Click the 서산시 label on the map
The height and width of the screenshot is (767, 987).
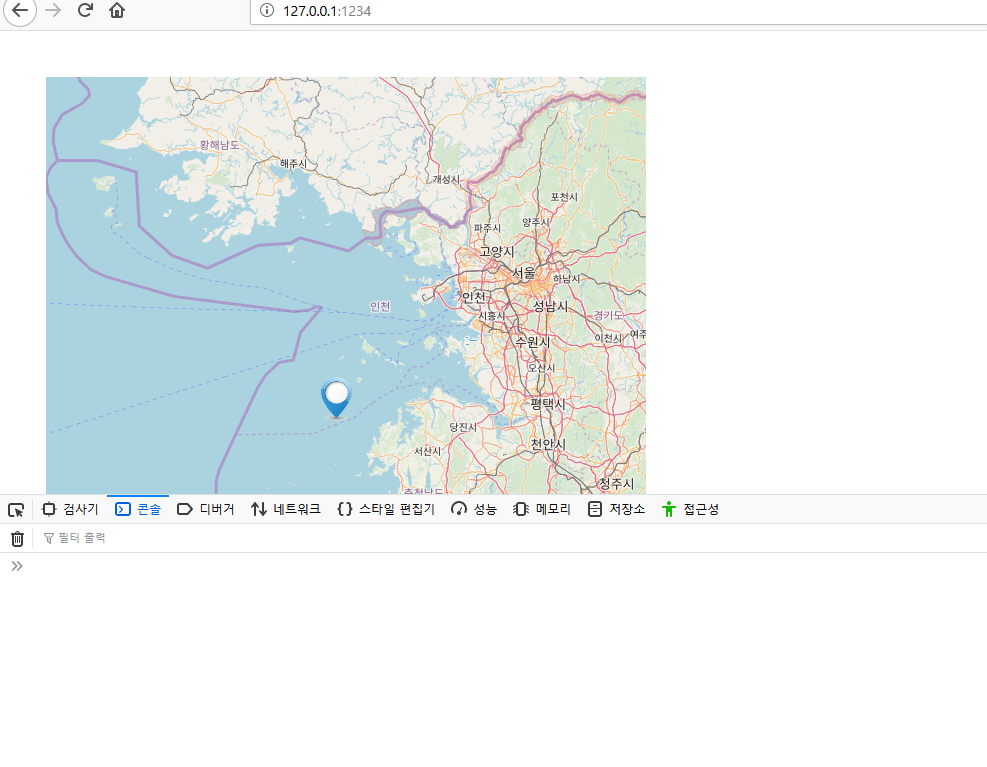(x=427, y=452)
